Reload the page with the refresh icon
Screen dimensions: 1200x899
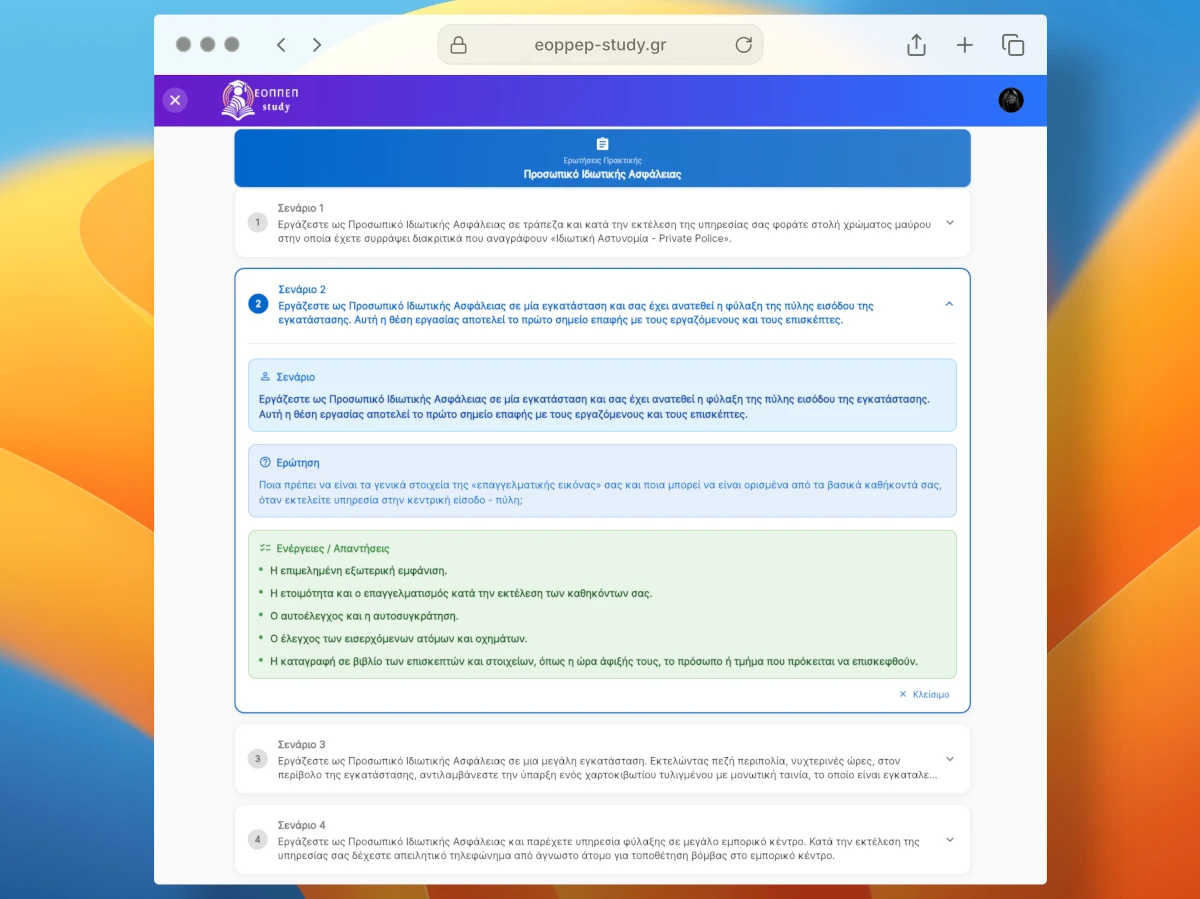click(743, 45)
